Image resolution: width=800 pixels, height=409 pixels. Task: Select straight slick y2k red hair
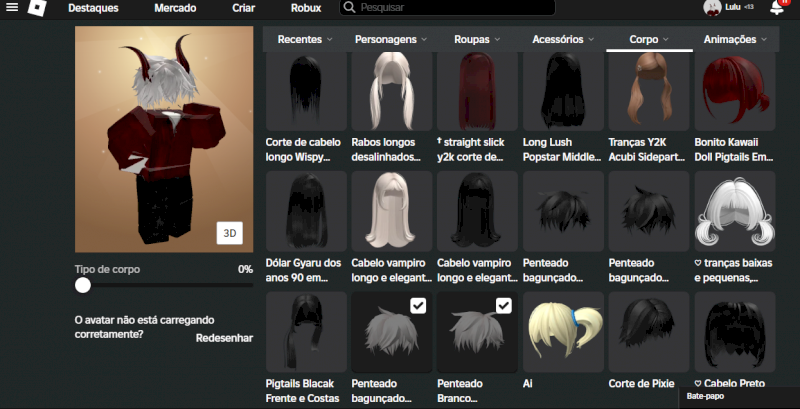[478, 91]
